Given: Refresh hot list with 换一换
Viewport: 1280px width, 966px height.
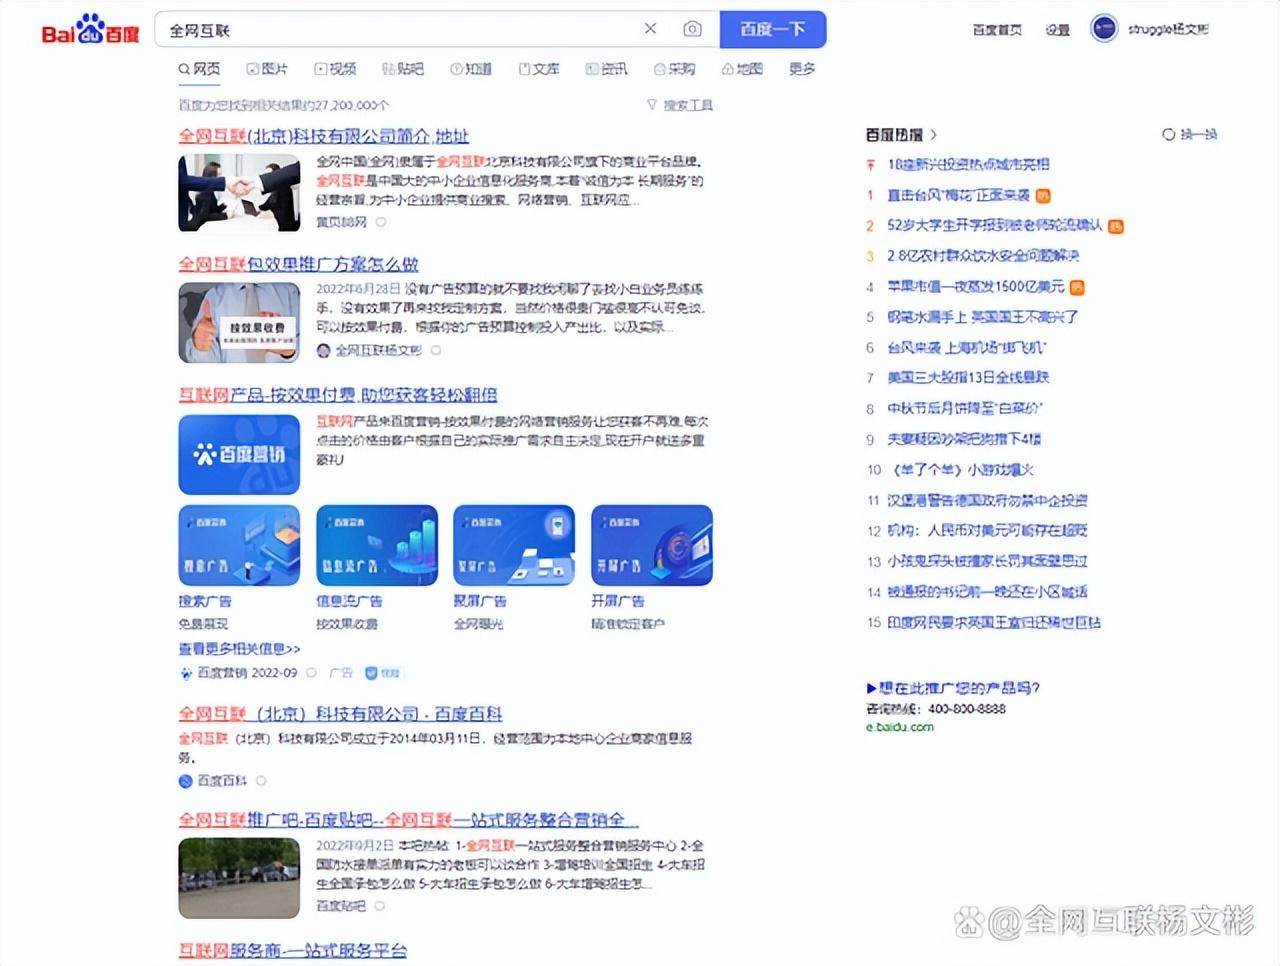Looking at the screenshot, I should (x=1189, y=134).
